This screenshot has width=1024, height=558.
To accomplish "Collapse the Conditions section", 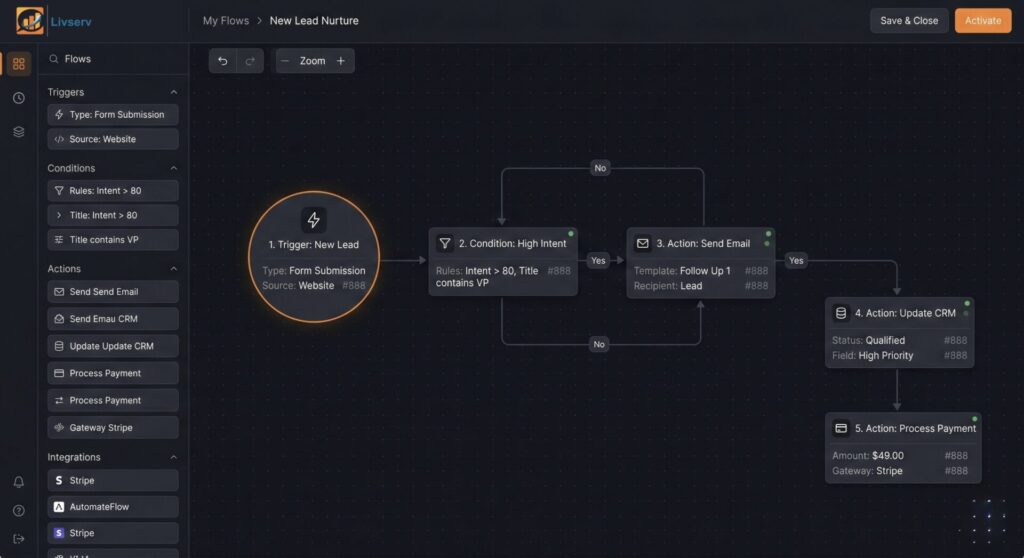I will tap(173, 168).
